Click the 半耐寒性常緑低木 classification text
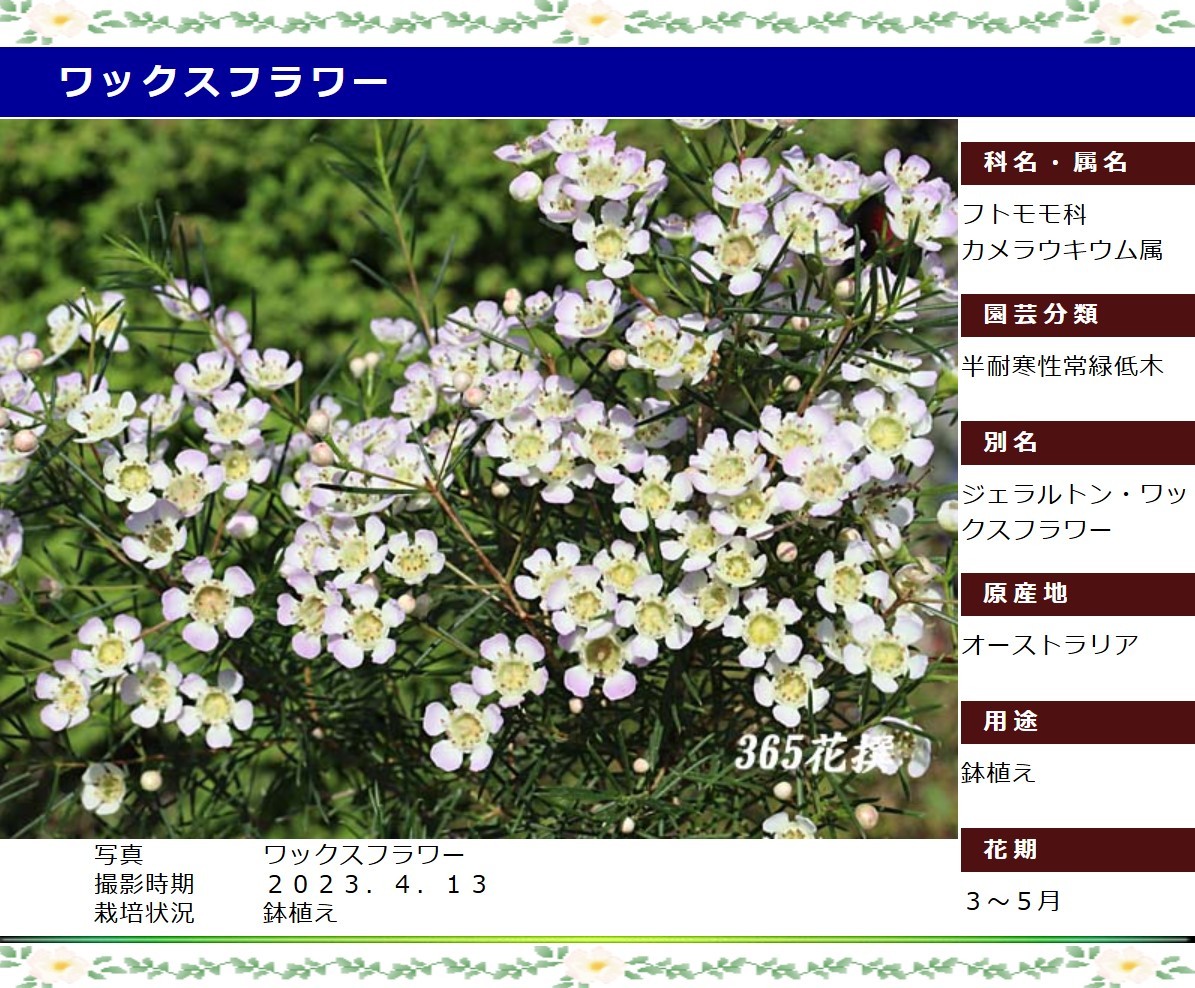The image size is (1195, 988). coord(1062,367)
